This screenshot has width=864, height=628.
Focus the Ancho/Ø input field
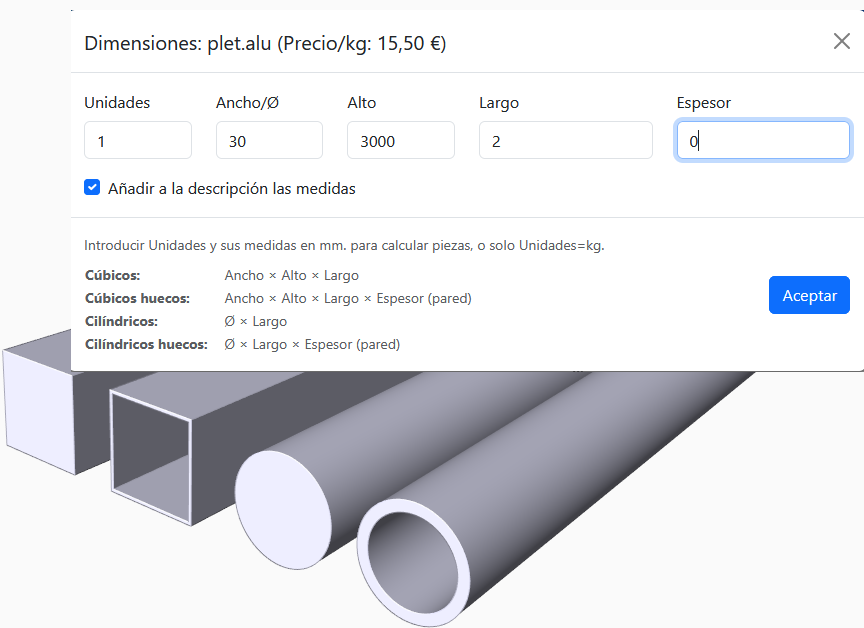269,141
